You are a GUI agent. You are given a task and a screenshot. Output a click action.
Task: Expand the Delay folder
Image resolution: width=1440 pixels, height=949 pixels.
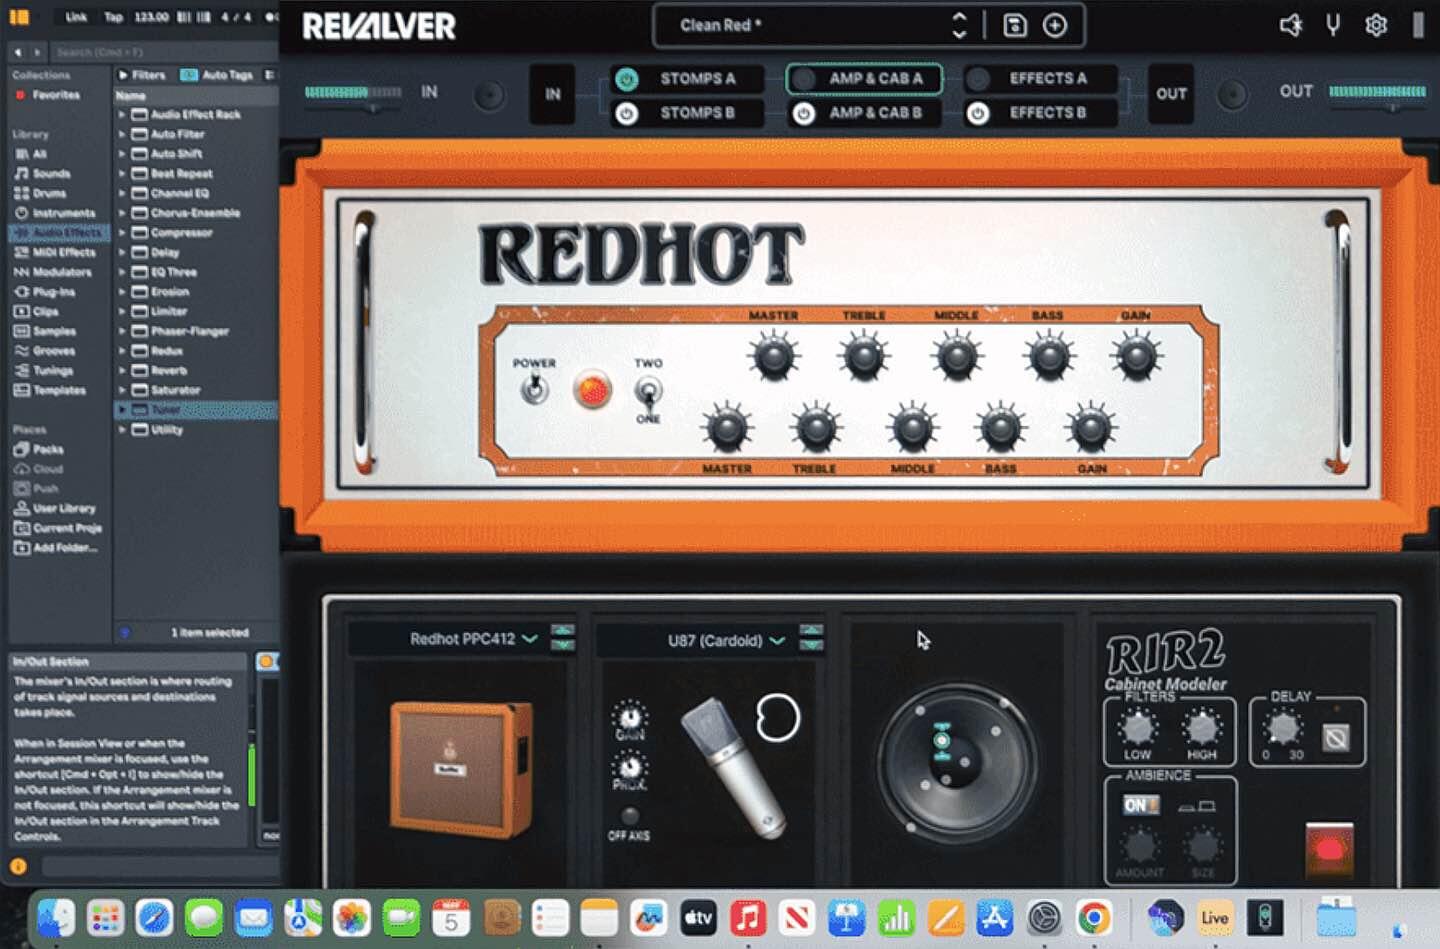pos(122,253)
